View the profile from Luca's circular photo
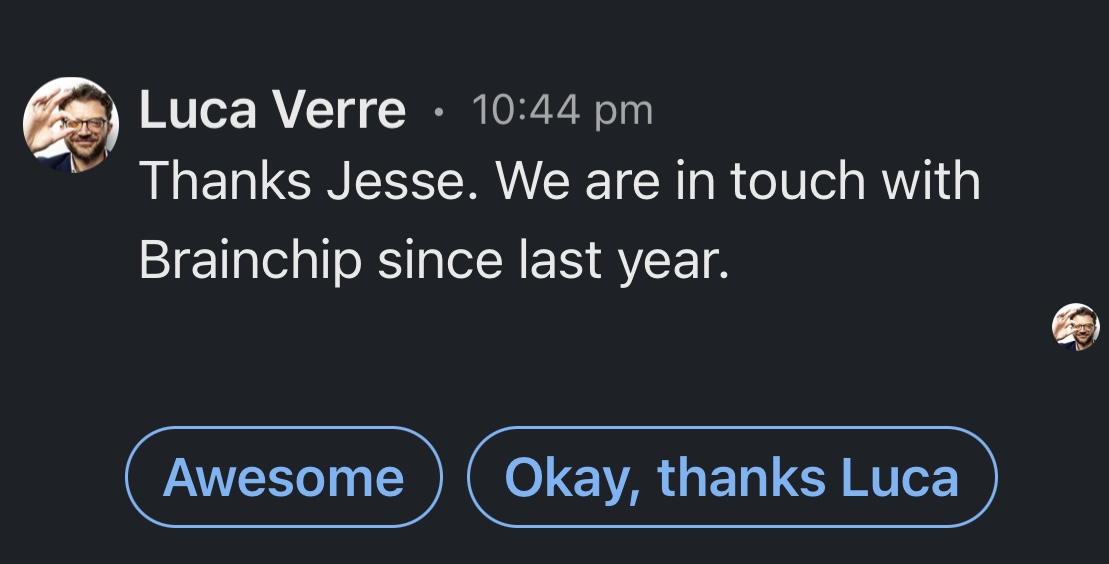Viewport: 1109px width, 564px height. (x=70, y=125)
